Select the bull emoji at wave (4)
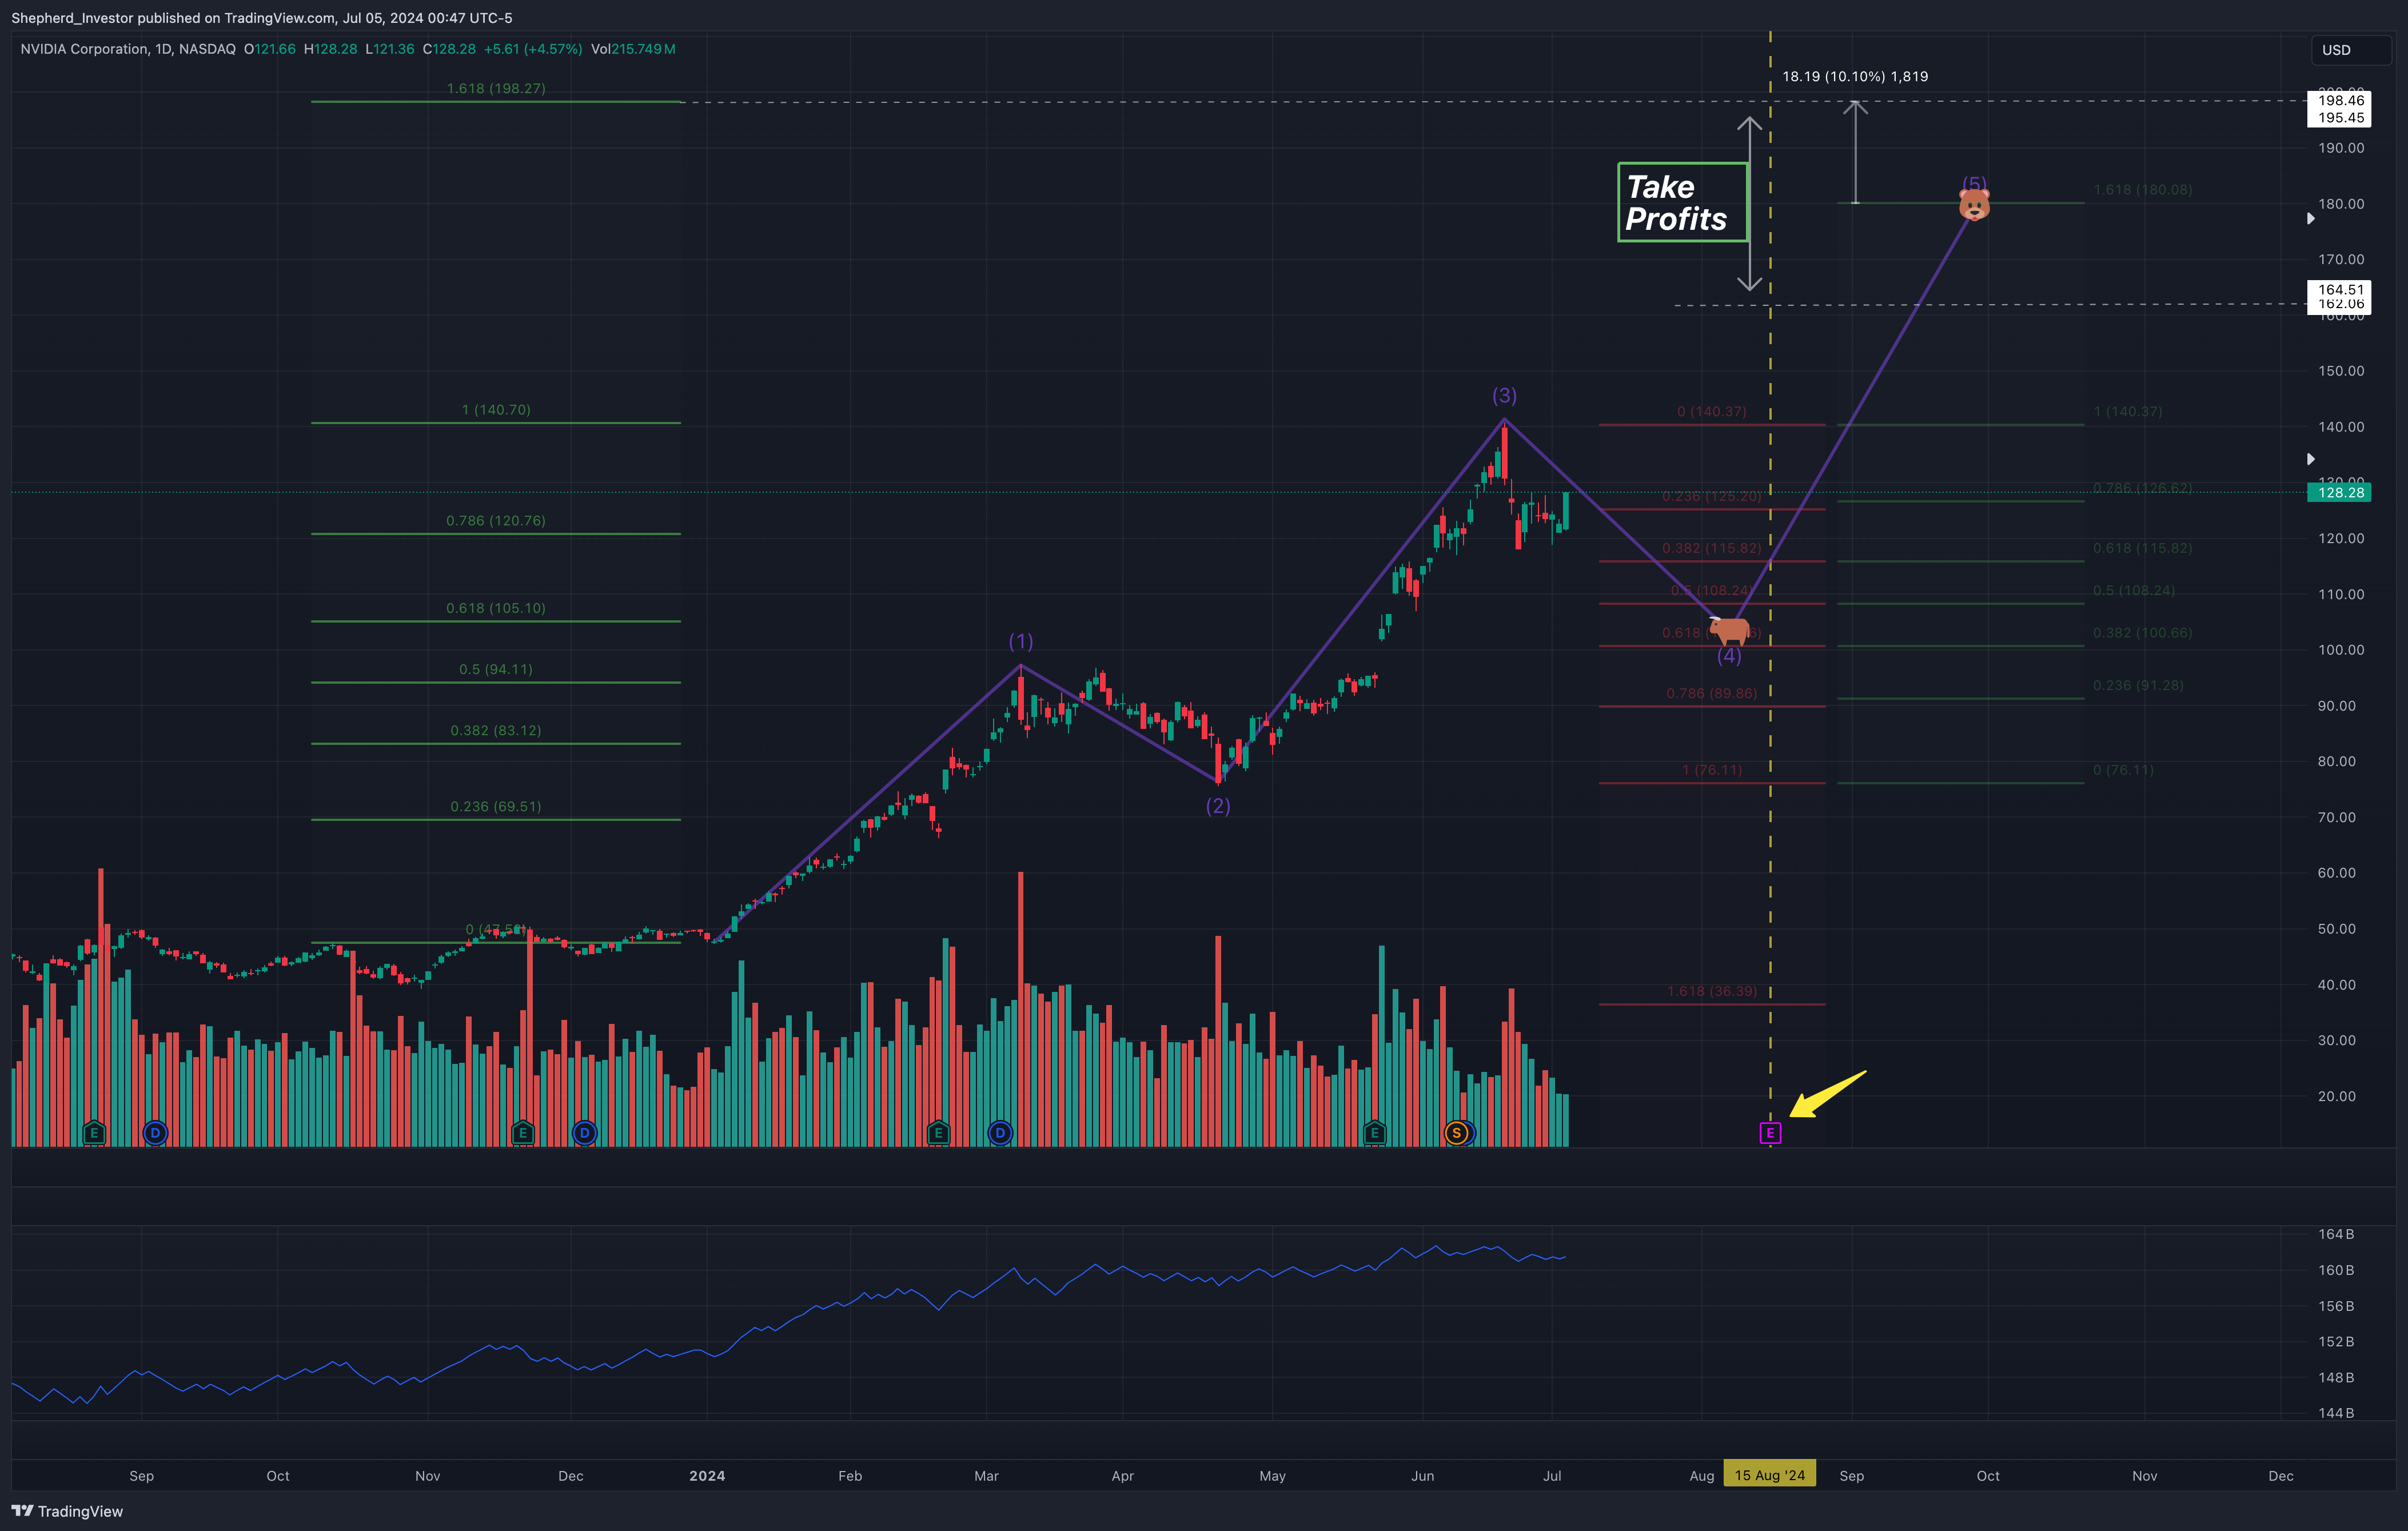2408x1531 pixels. click(1729, 630)
